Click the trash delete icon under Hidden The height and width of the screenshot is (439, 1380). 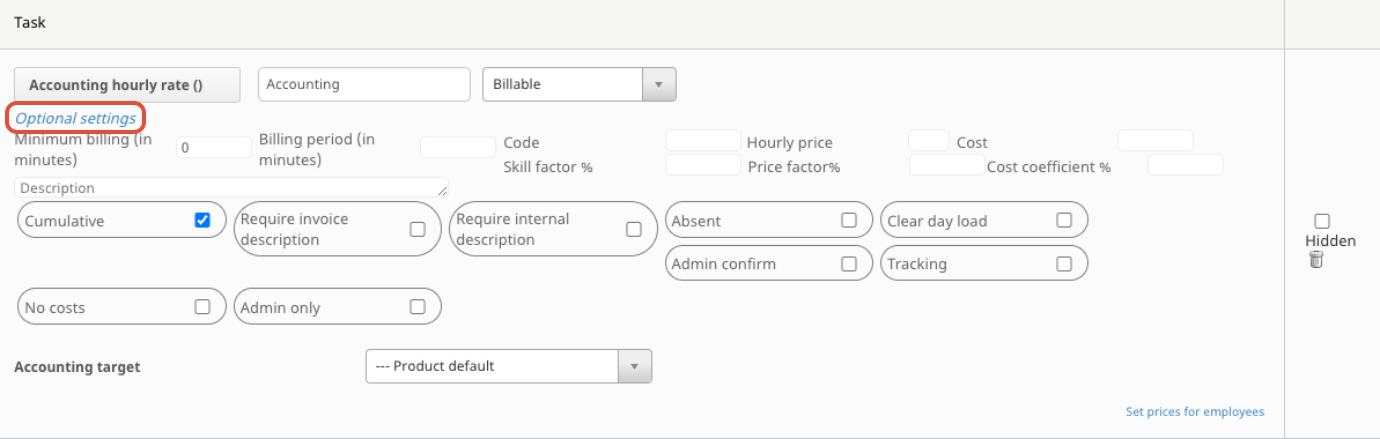(x=1316, y=260)
